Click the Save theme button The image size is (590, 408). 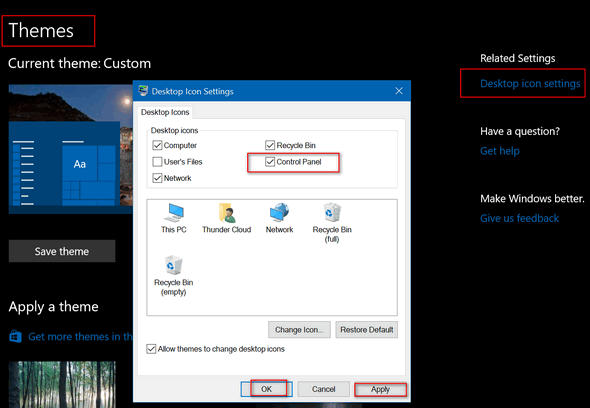click(62, 251)
